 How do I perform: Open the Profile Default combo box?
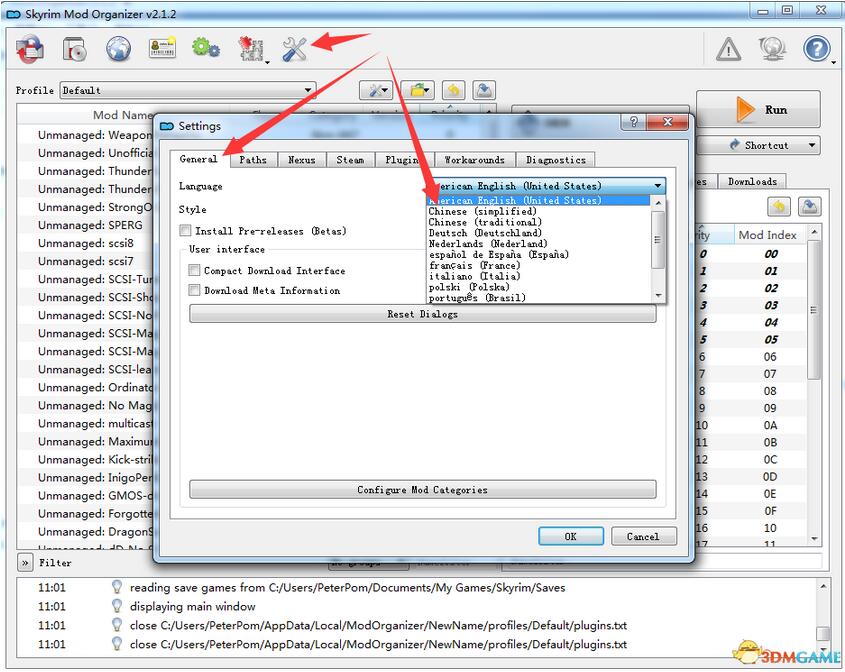point(188,90)
